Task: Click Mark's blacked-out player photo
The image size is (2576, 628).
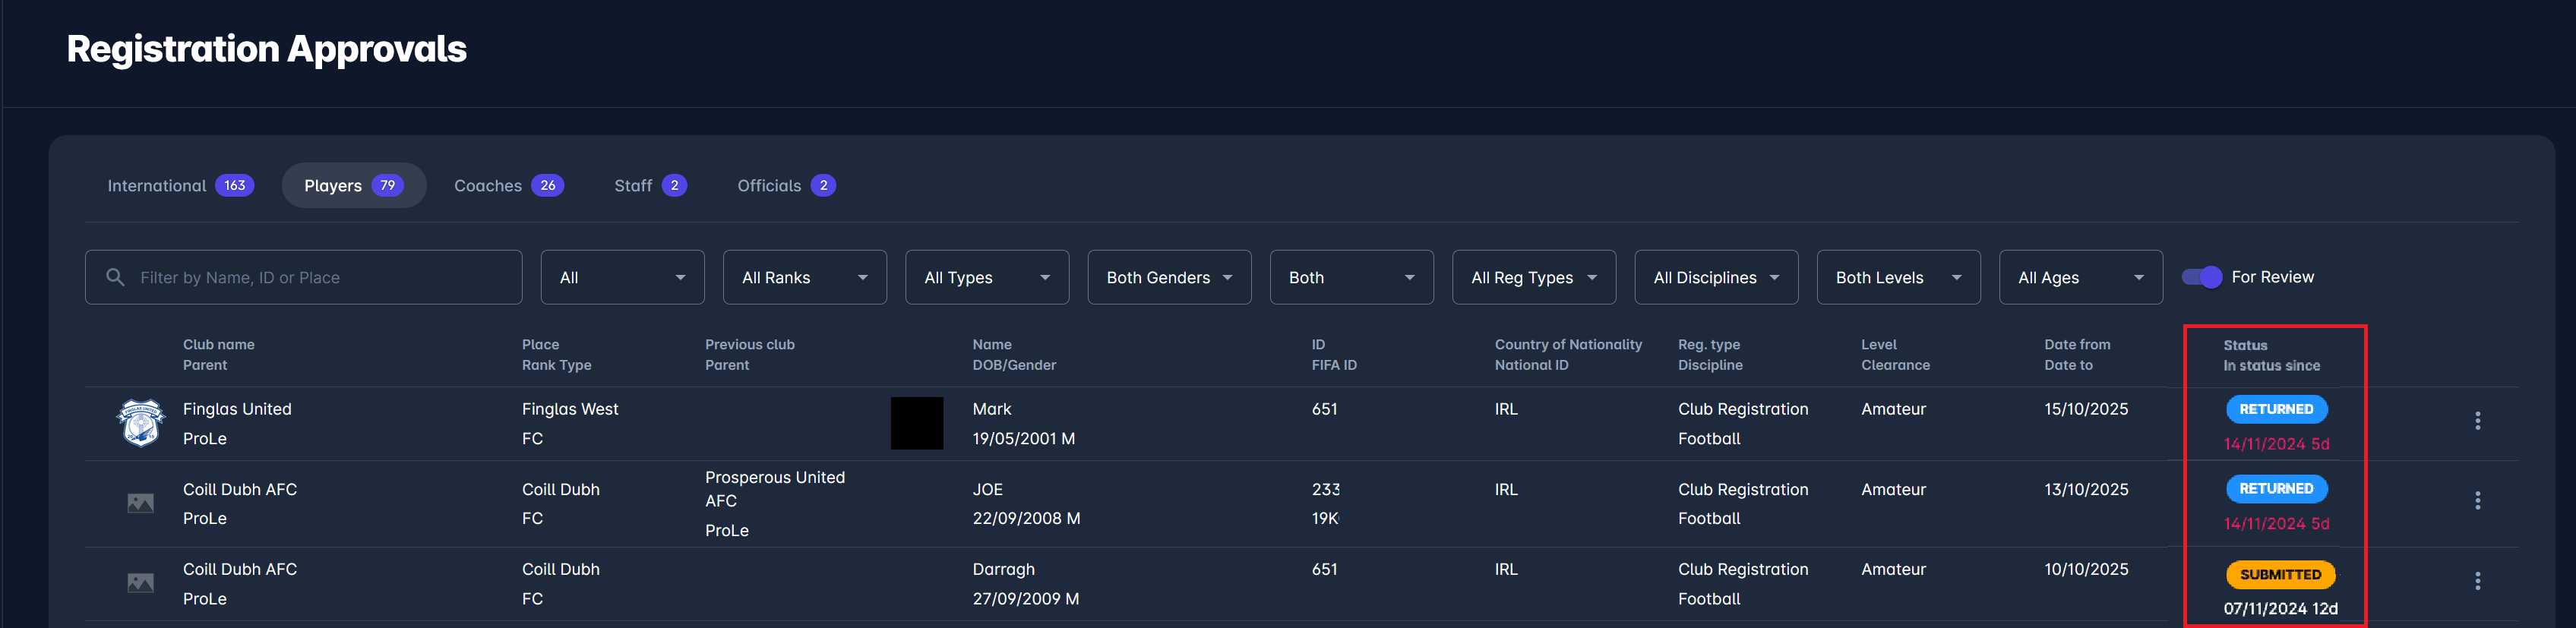Action: 916,423
